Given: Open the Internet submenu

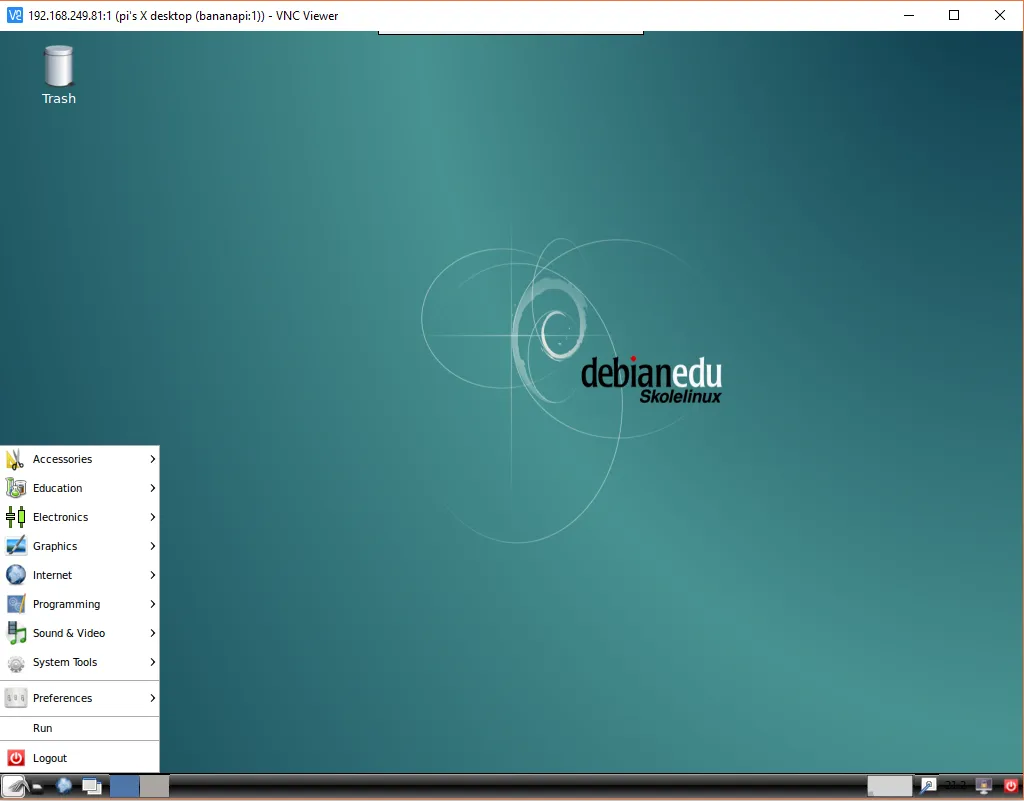Looking at the screenshot, I should click(80, 575).
